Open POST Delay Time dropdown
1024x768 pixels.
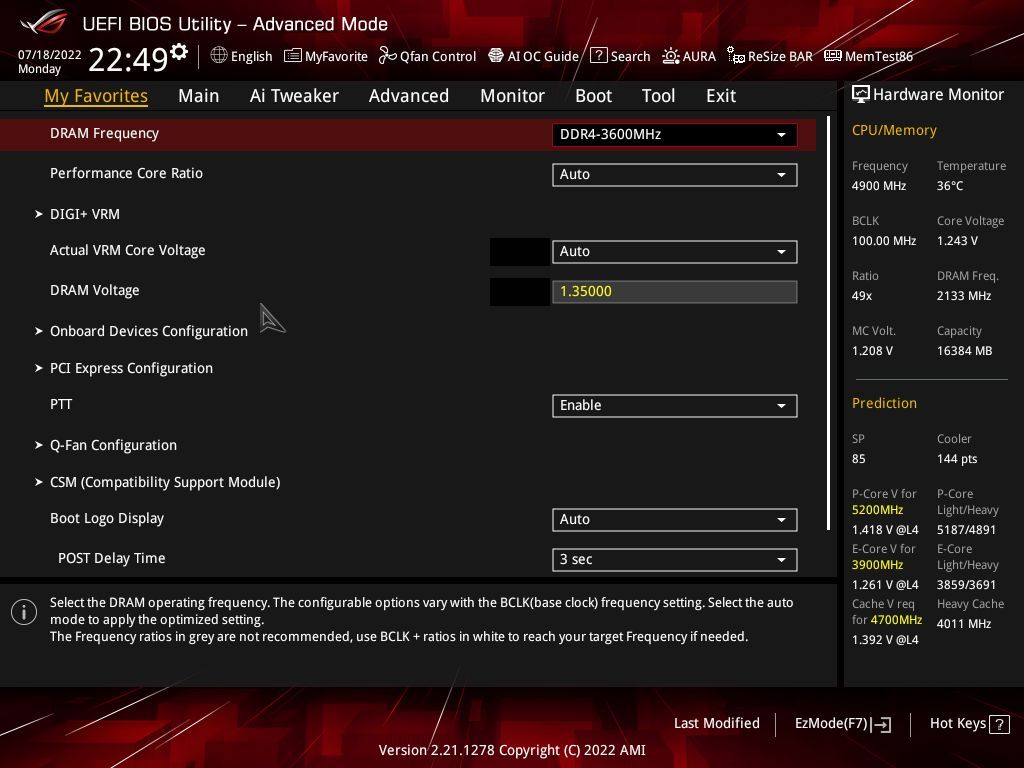675,560
